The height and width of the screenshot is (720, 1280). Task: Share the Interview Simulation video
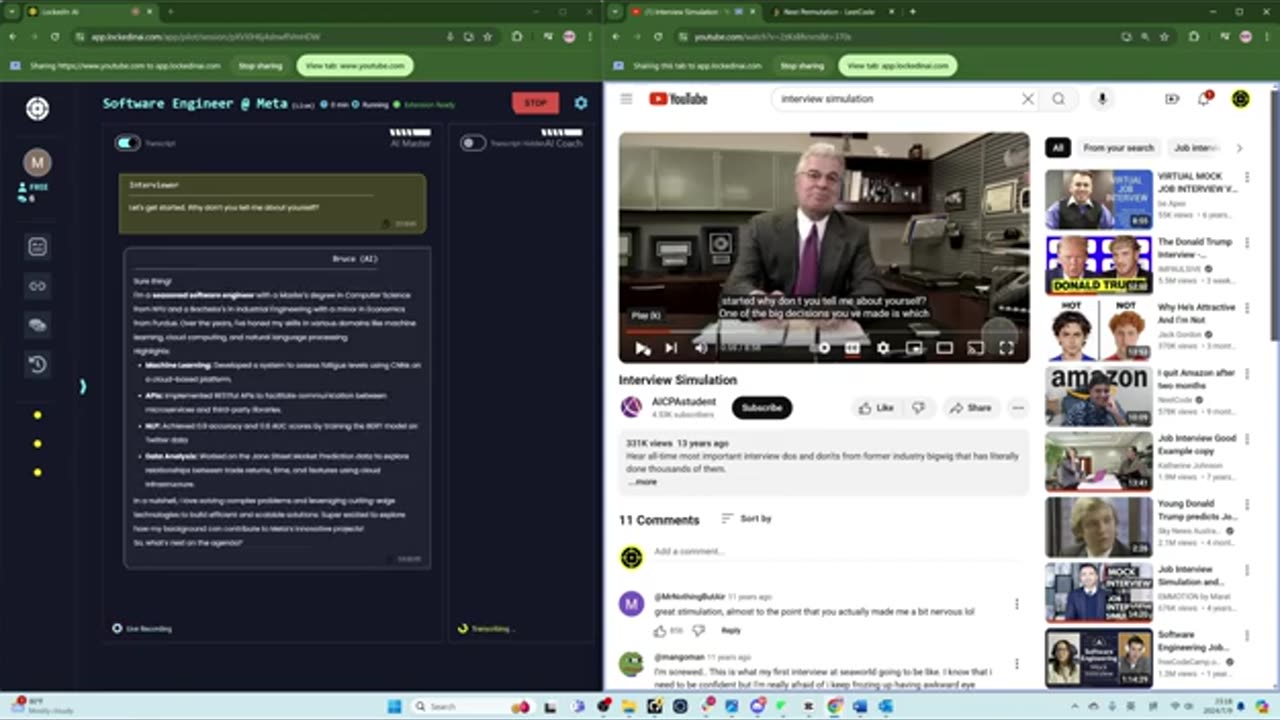click(x=970, y=407)
